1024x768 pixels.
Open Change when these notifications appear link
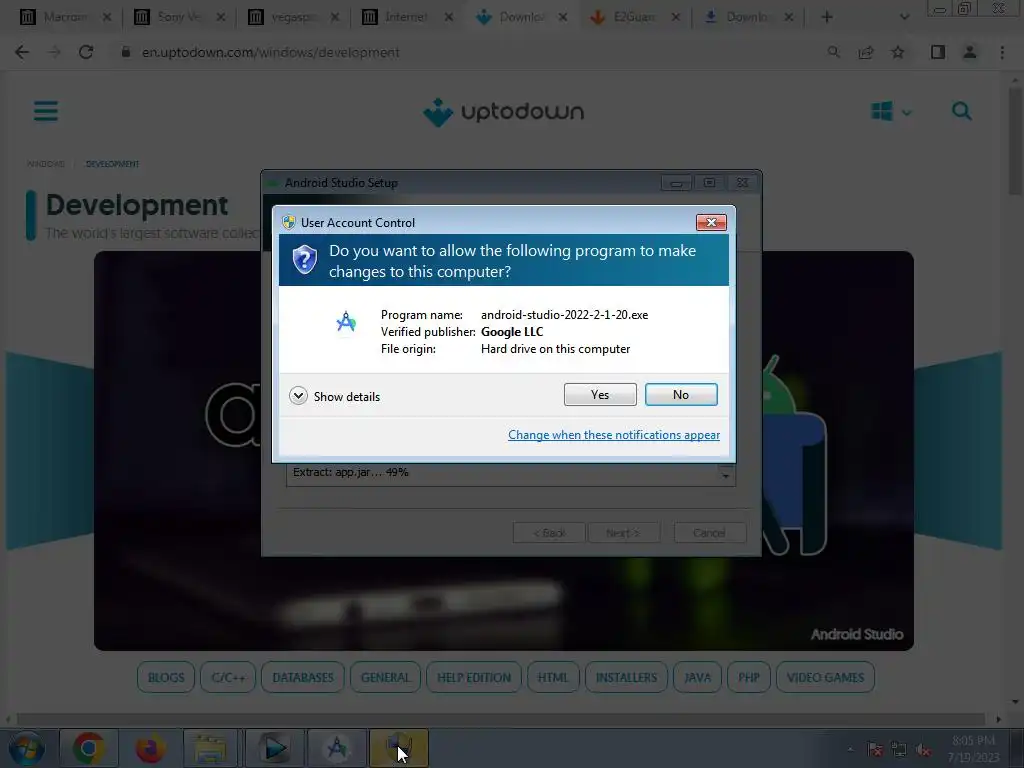[613, 435]
